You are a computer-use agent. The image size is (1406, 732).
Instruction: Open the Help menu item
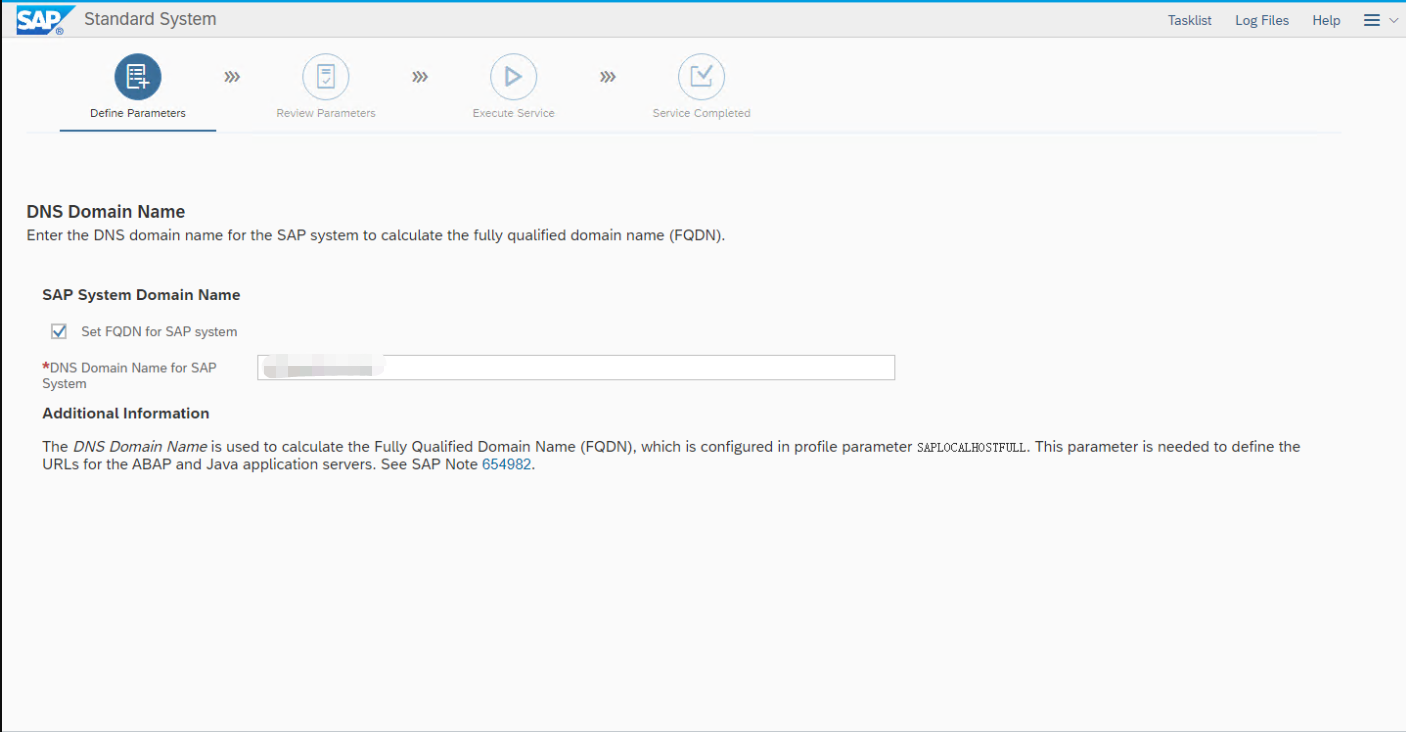pos(1326,20)
